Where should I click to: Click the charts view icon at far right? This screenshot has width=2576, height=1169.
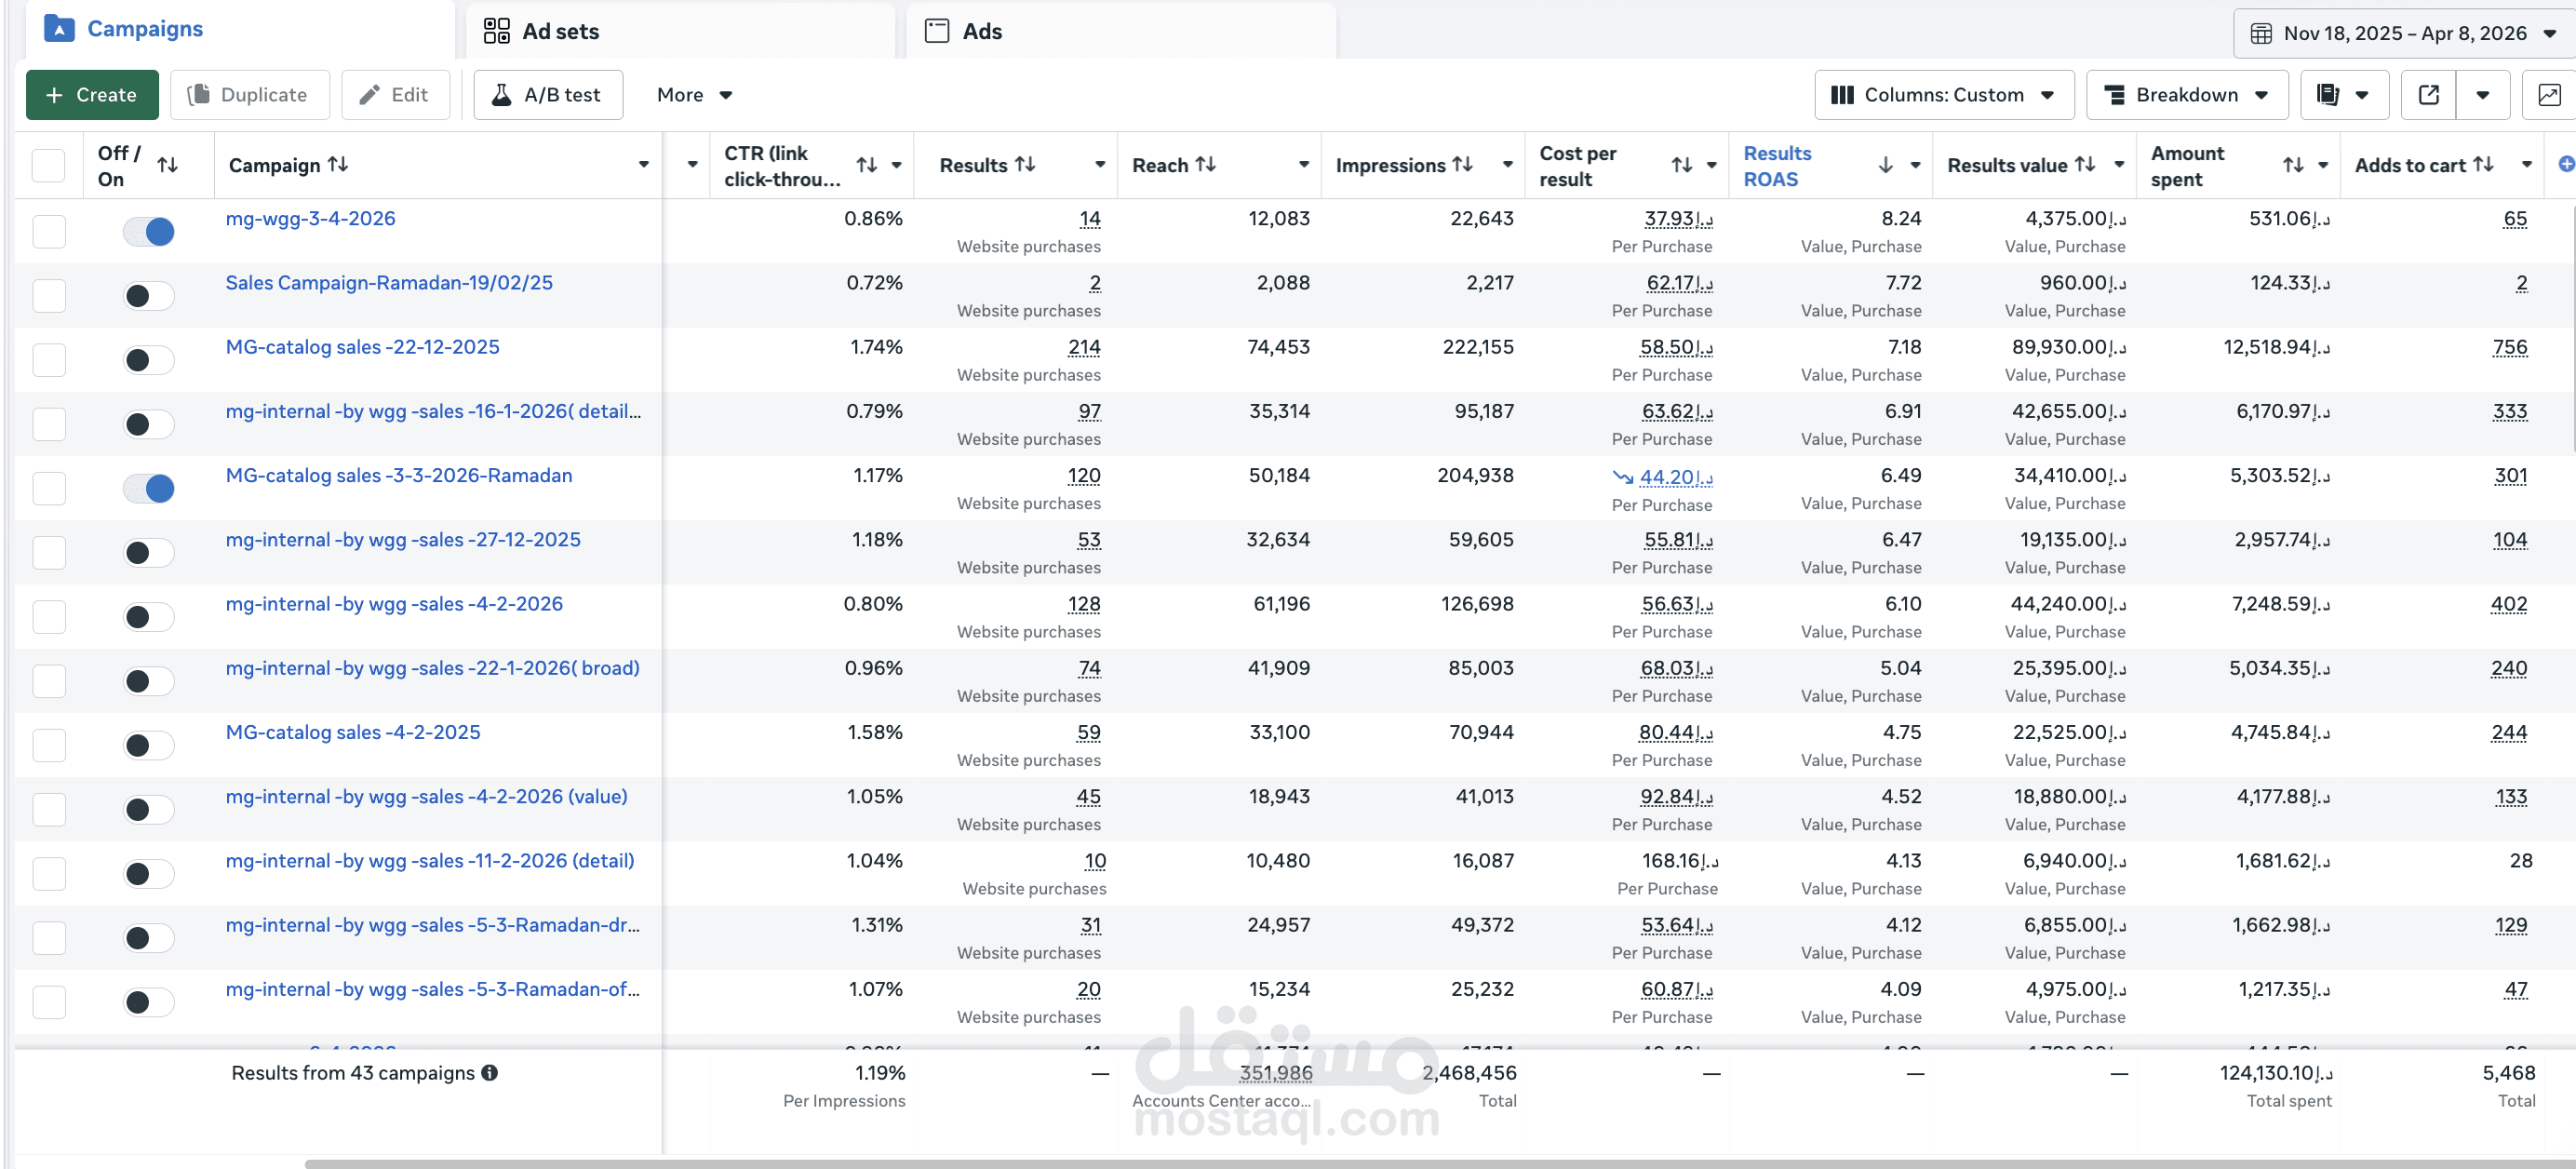(x=2549, y=95)
